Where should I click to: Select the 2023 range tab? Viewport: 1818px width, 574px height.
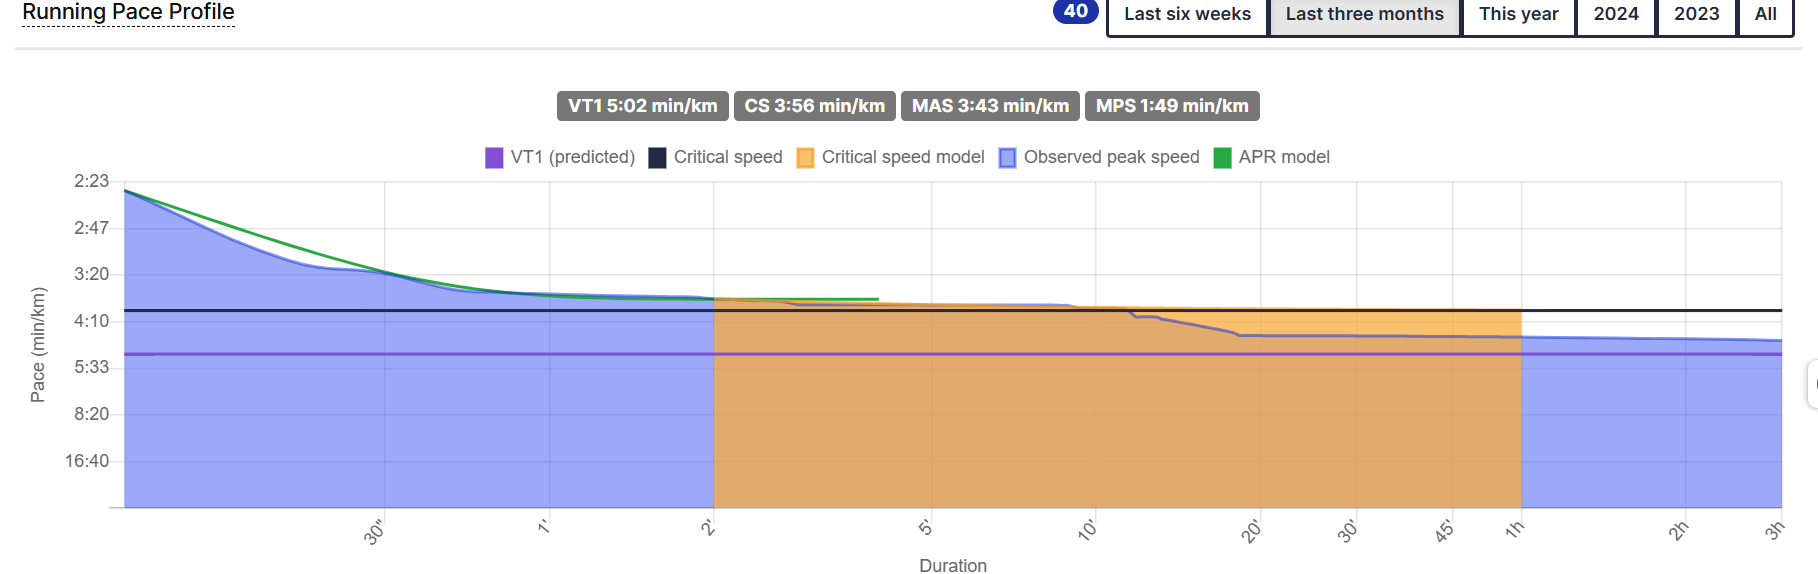coord(1696,15)
